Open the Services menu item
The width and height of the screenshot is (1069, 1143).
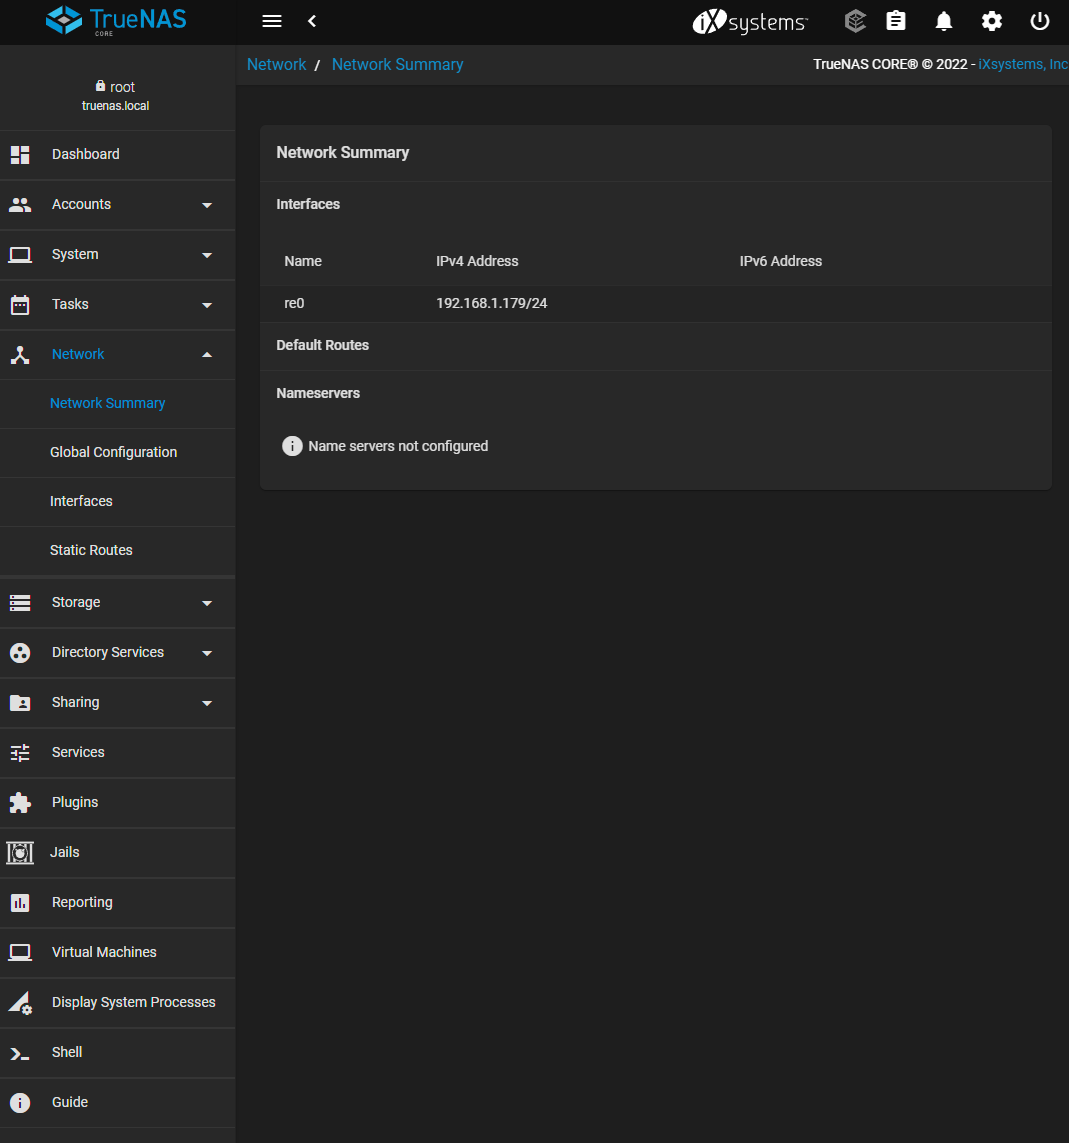point(78,752)
